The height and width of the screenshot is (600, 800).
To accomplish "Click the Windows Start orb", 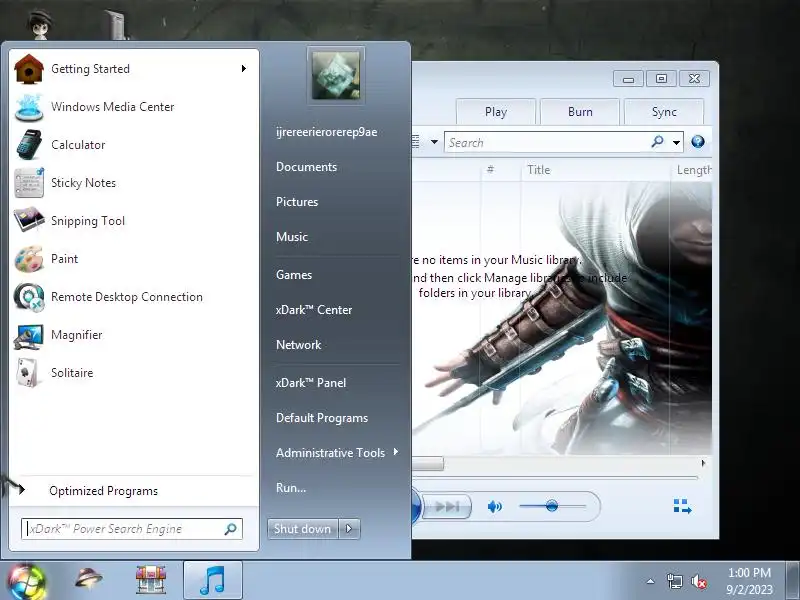I will (x=27, y=582).
